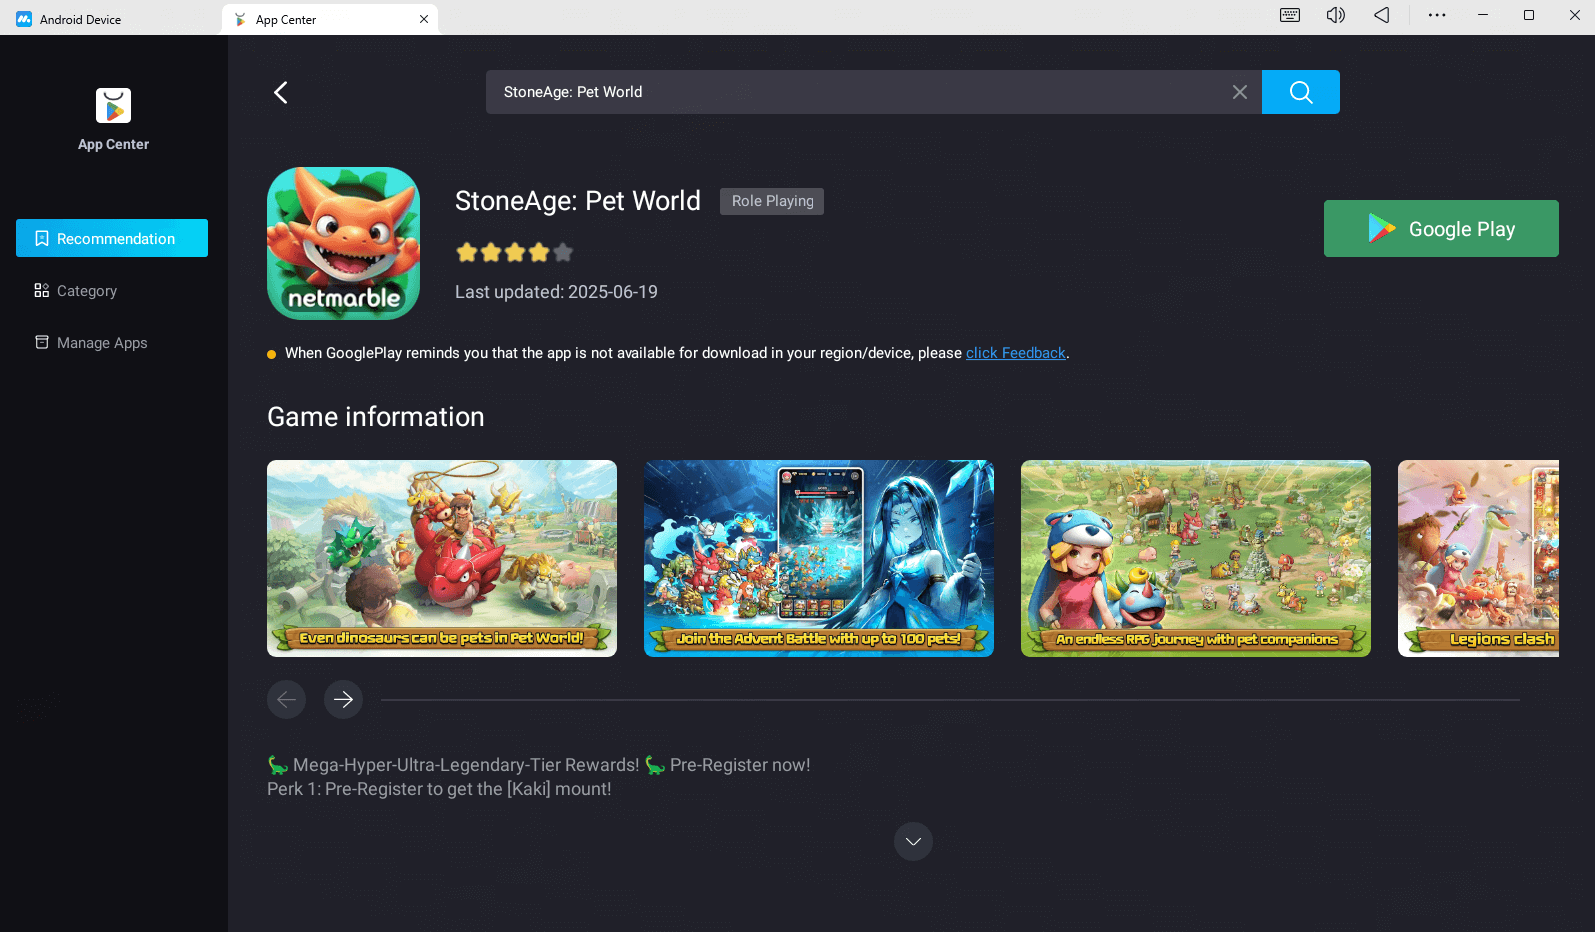
Task: Click the star rating of the app
Action: 514,252
